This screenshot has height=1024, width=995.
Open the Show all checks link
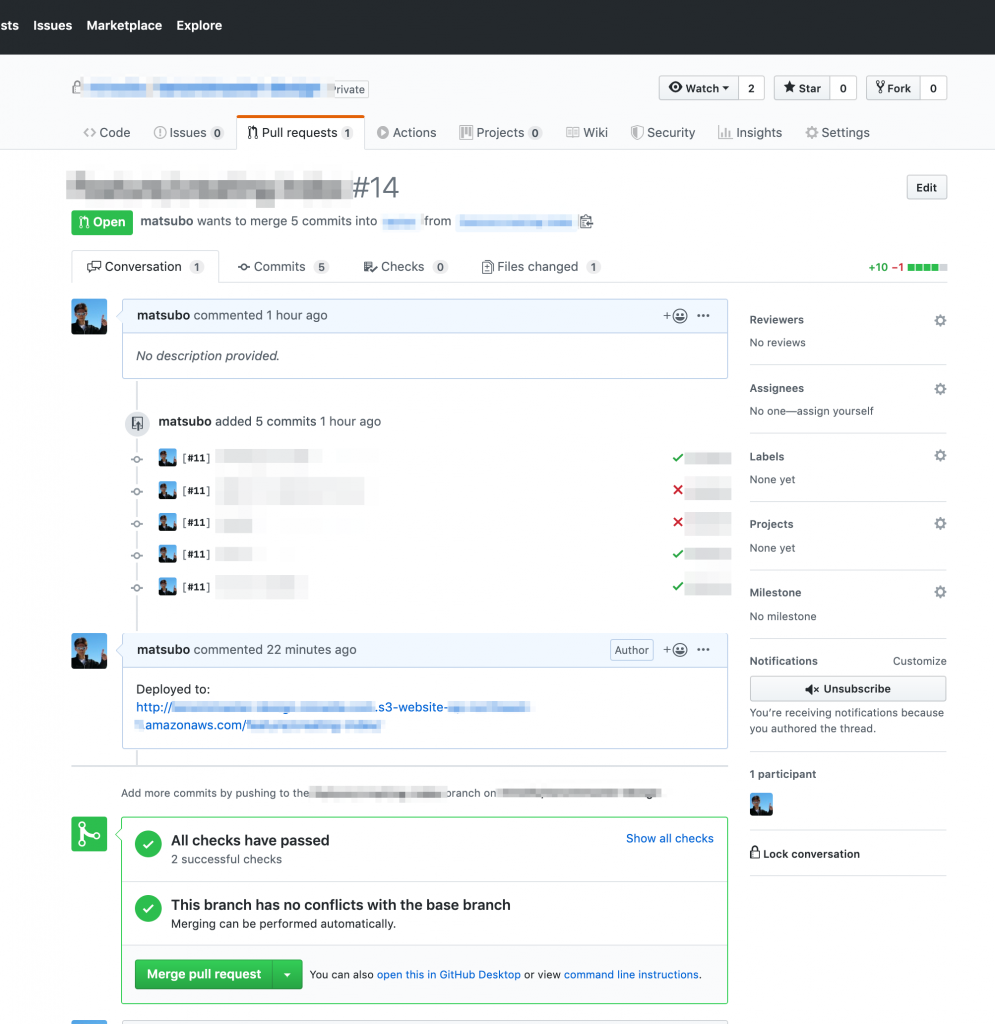(669, 838)
